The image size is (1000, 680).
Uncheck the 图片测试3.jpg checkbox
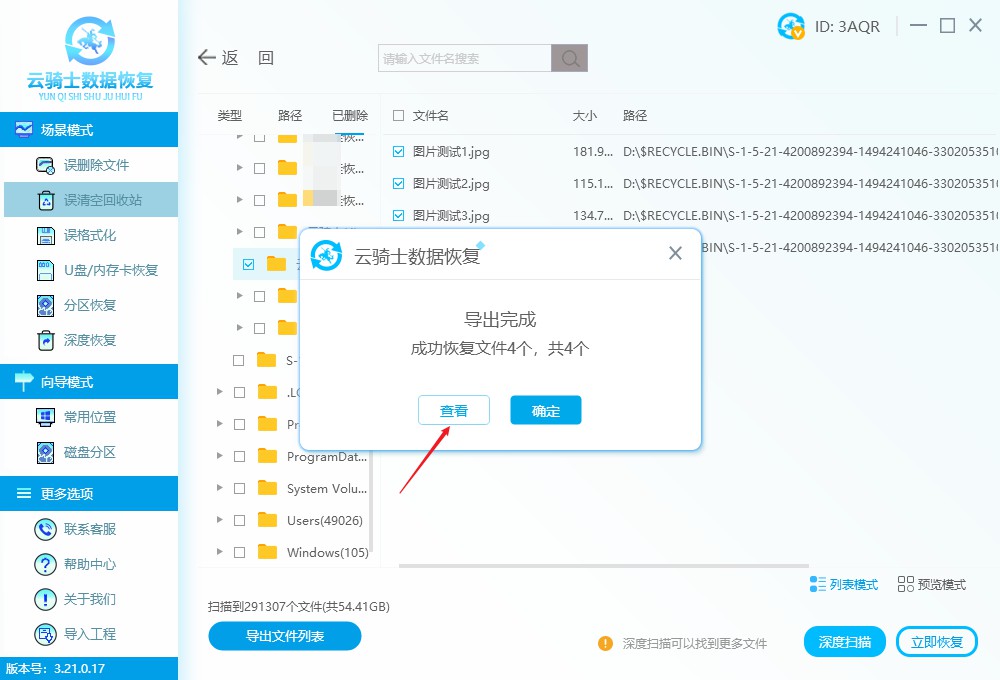click(399, 216)
